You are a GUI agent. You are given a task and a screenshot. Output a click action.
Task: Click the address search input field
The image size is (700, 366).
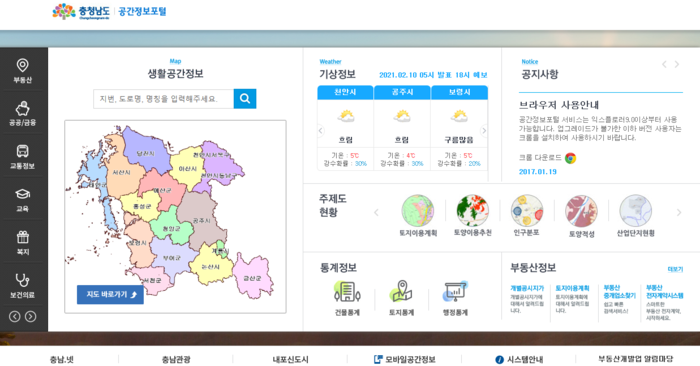click(163, 99)
